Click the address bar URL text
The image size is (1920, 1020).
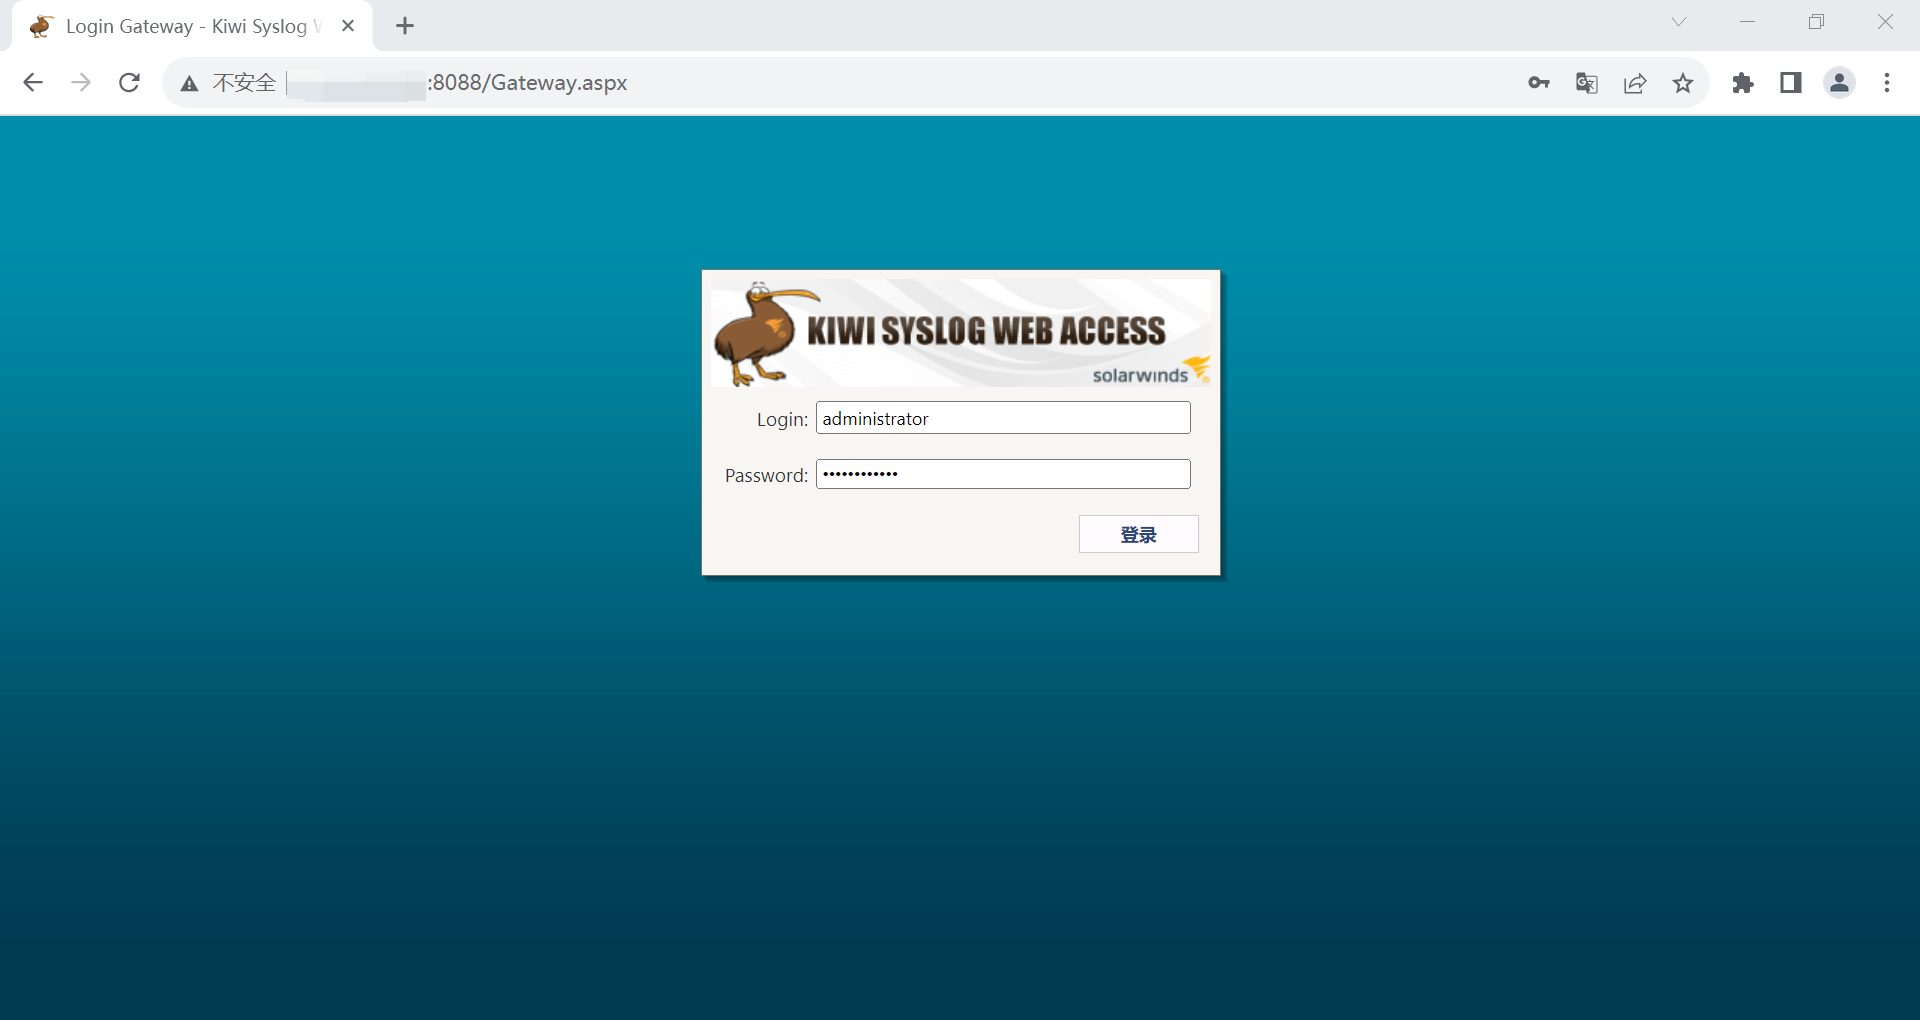(x=527, y=83)
